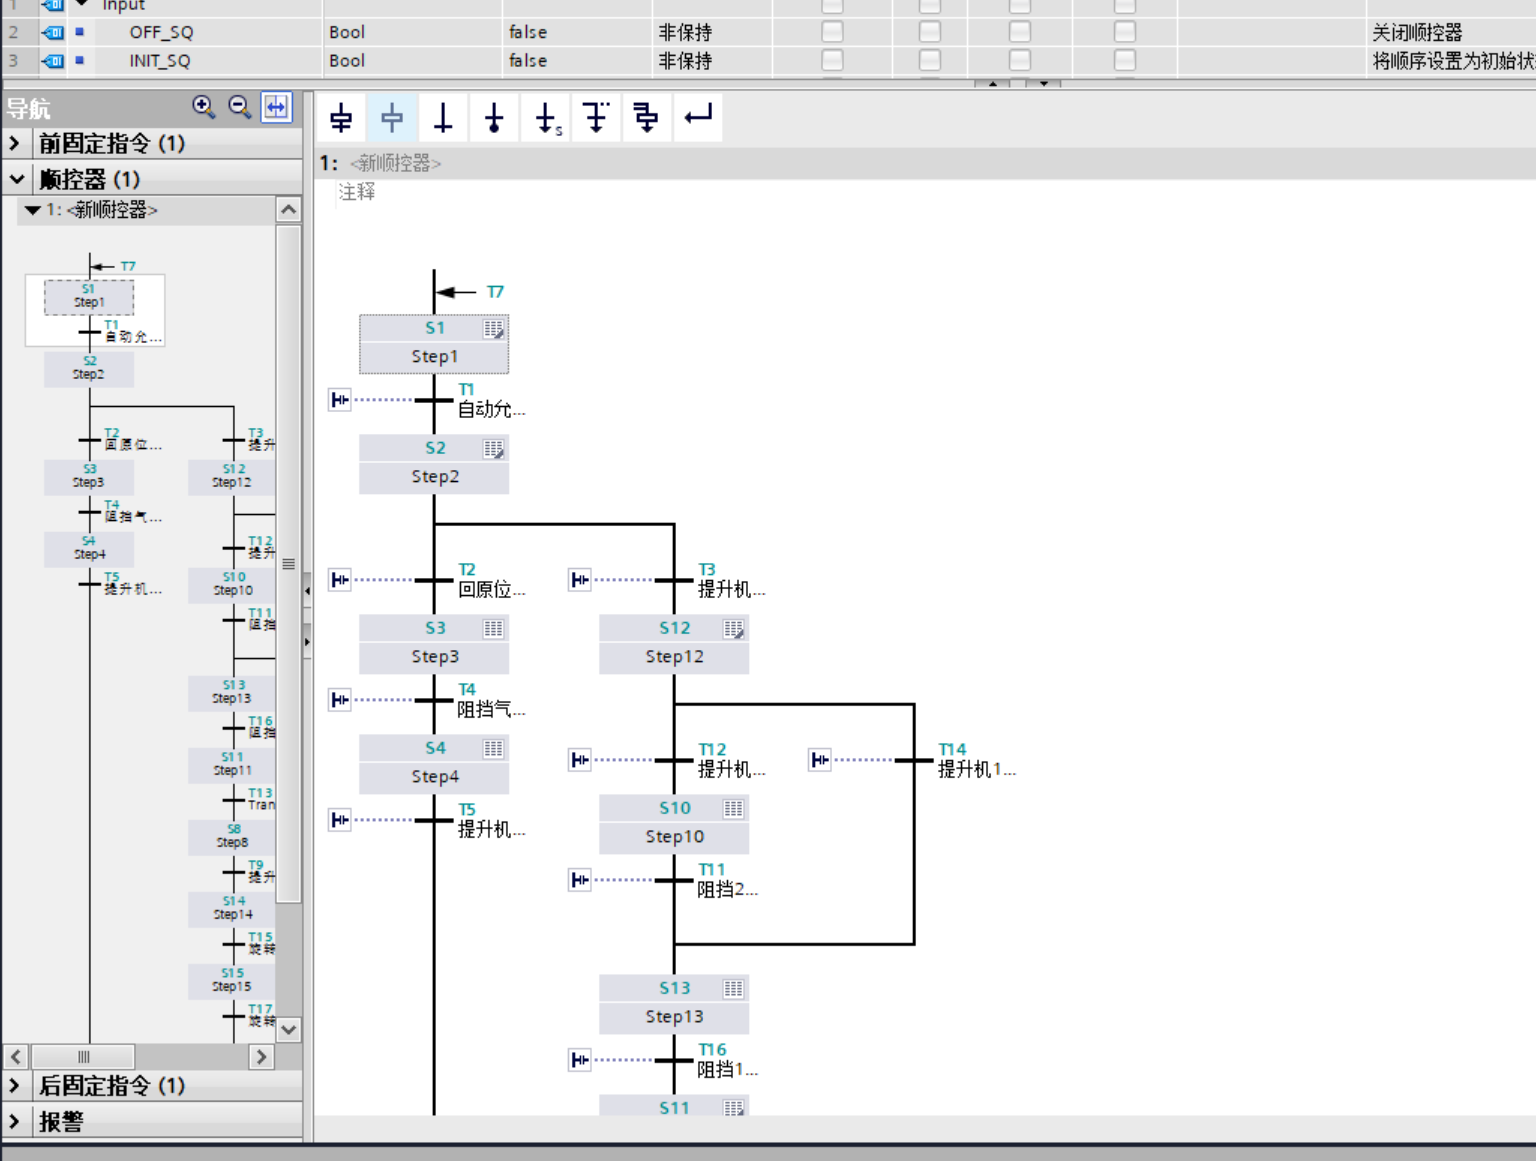The width and height of the screenshot is (1536, 1161).
Task: Click the 注释 comment field
Action: (x=357, y=192)
